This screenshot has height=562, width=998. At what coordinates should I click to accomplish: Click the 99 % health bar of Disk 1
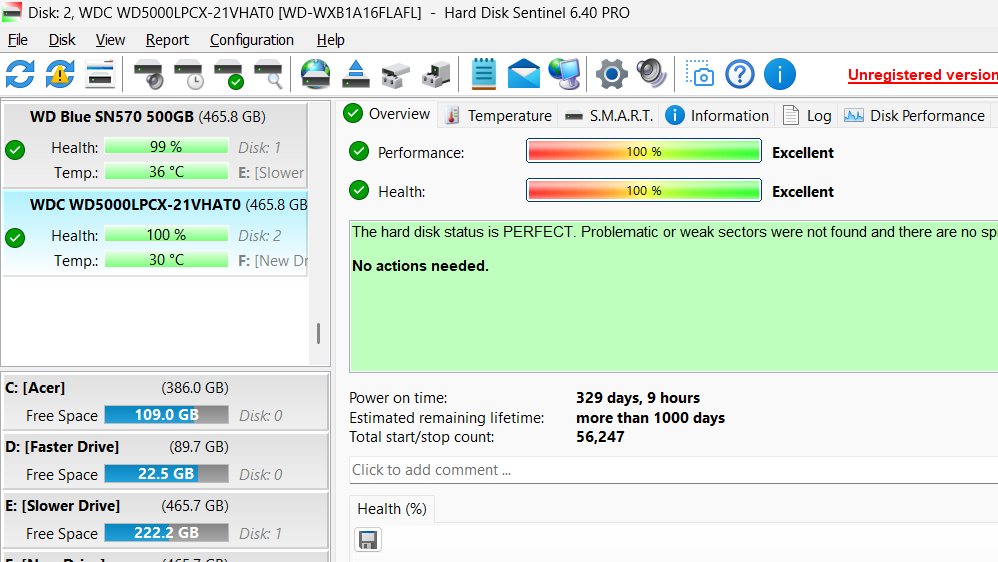166,146
